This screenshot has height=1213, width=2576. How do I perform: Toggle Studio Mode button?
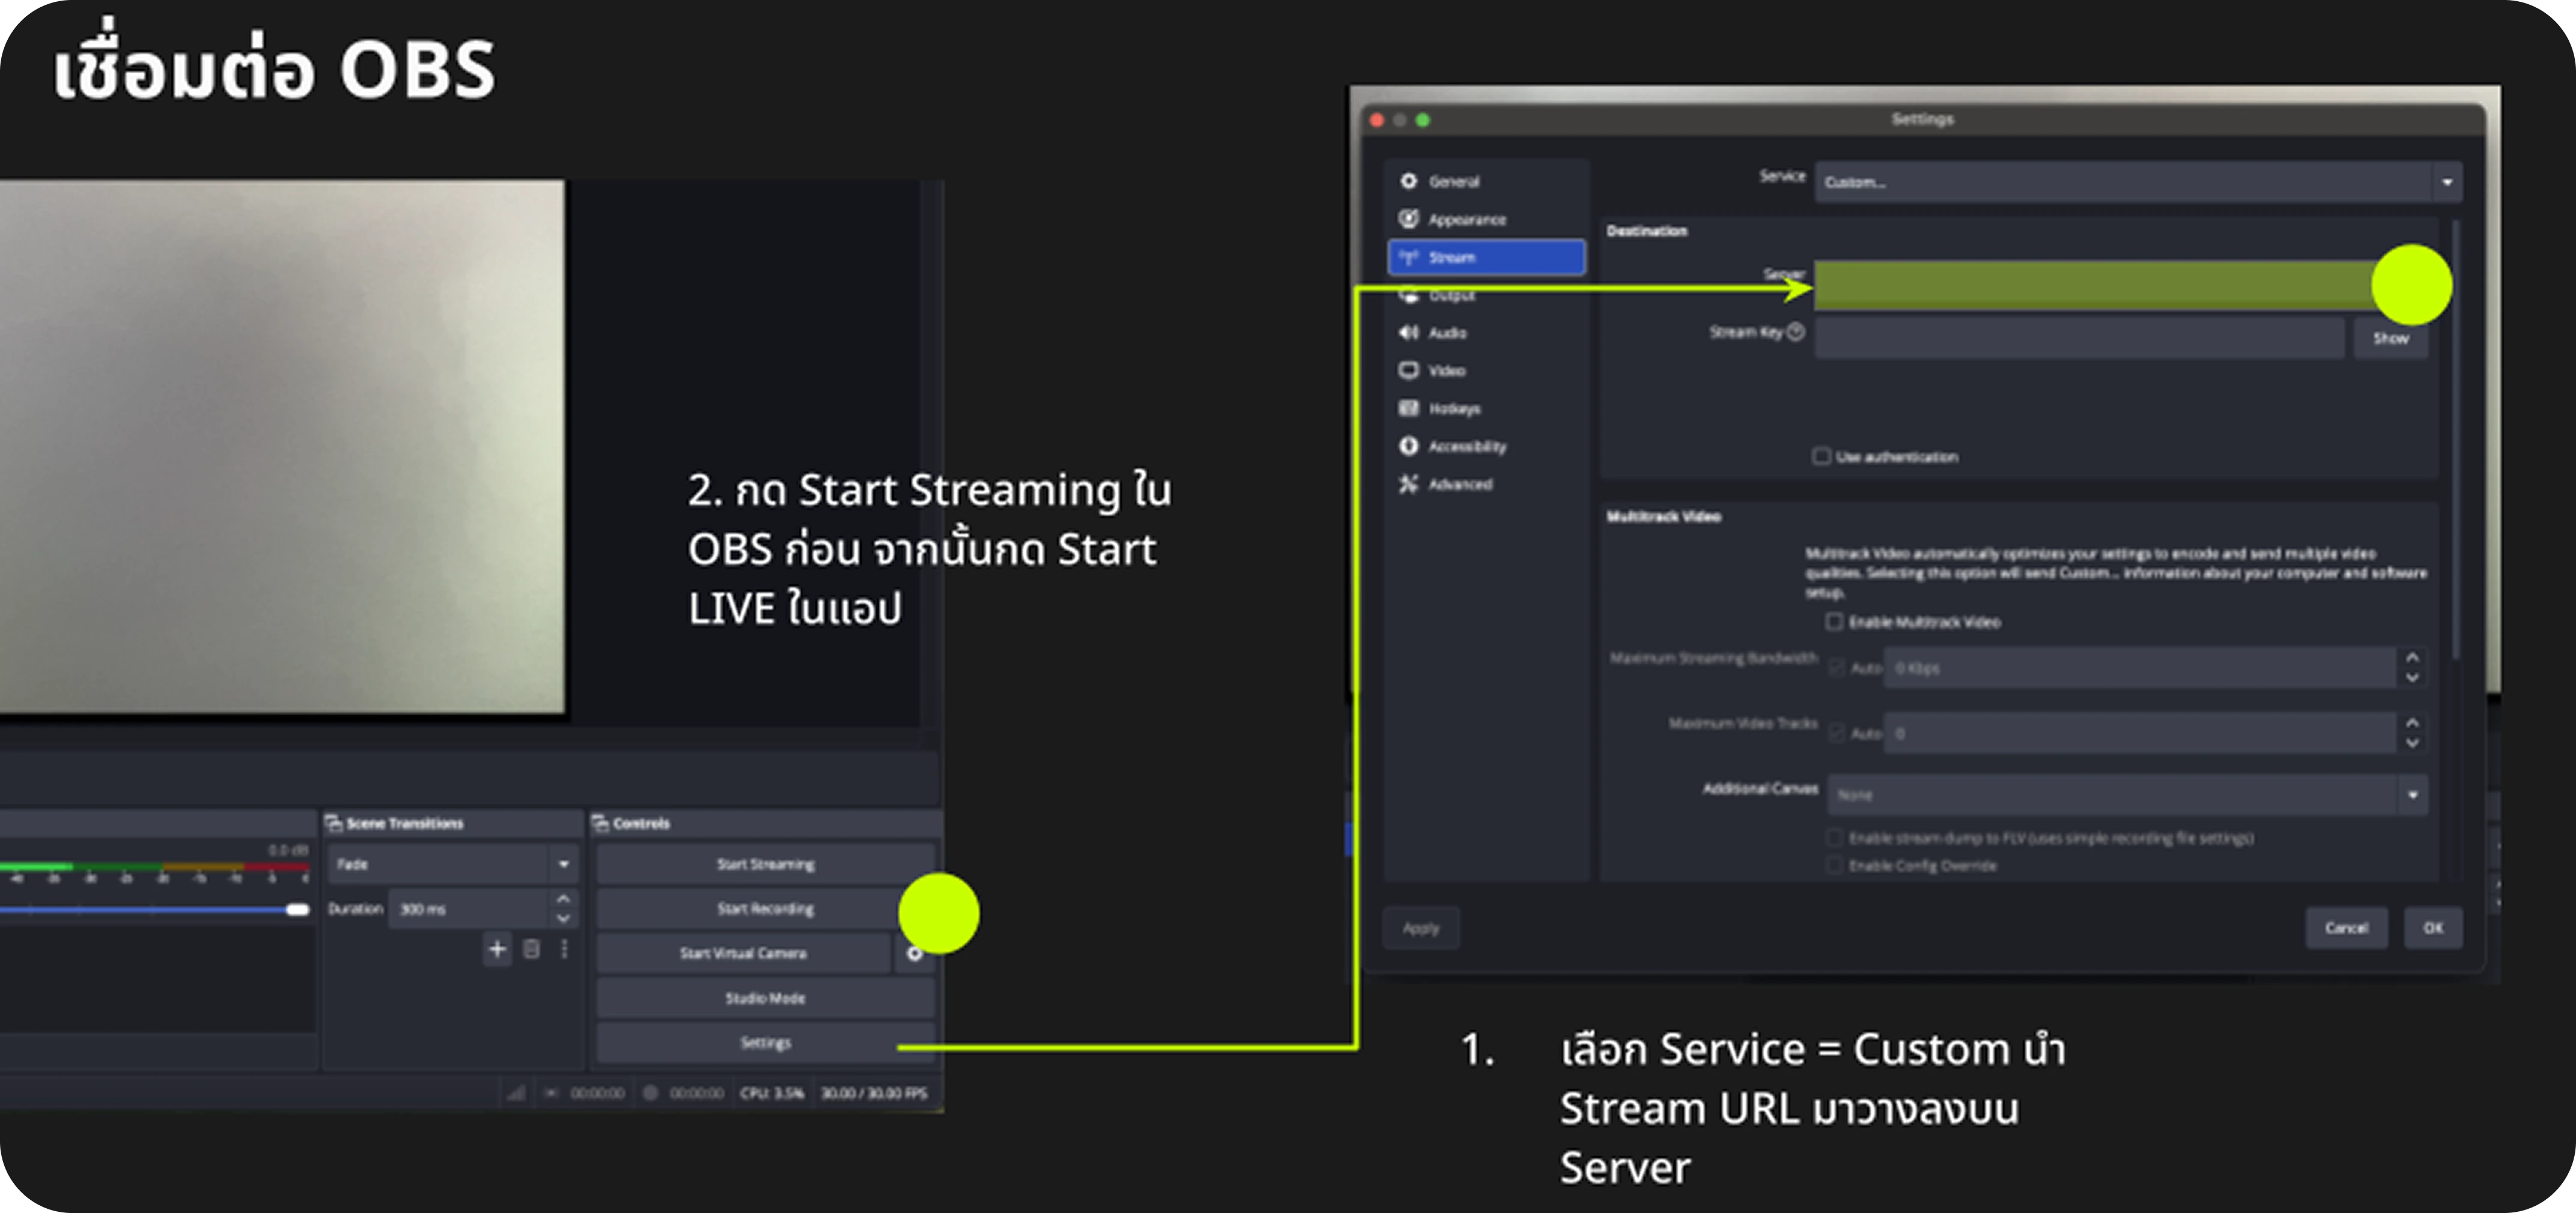[765, 998]
